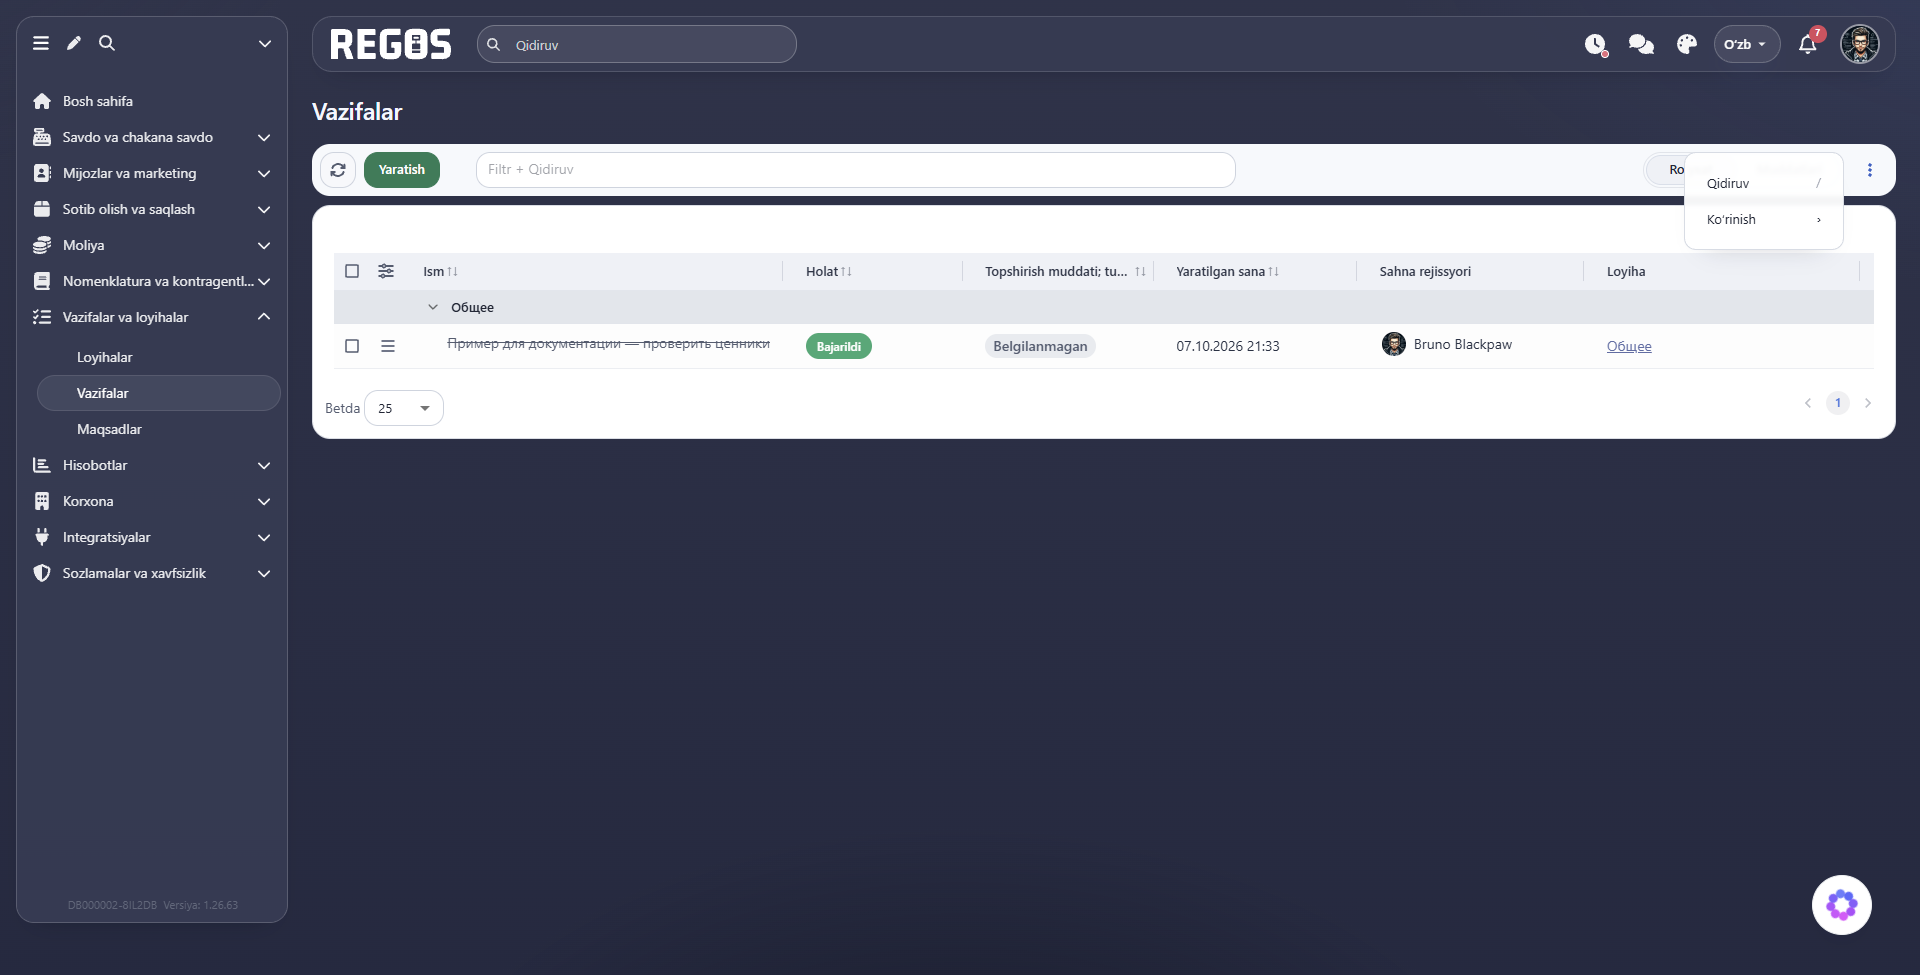Screen dimensions: 1920x975
Task: Select Qidiruv in the popup menu
Action: coord(1764,184)
